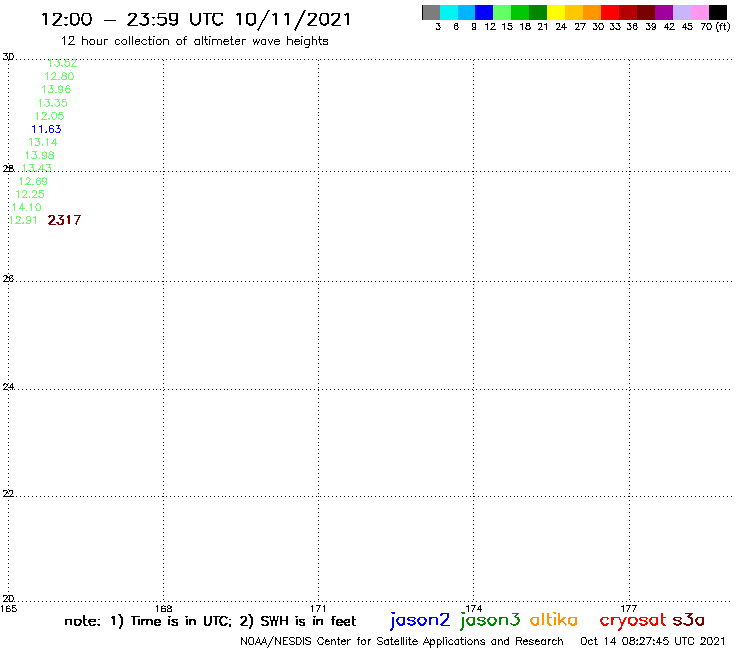740x650 pixels.
Task: Click the cyan swatch in the color legend
Action: click(x=449, y=12)
